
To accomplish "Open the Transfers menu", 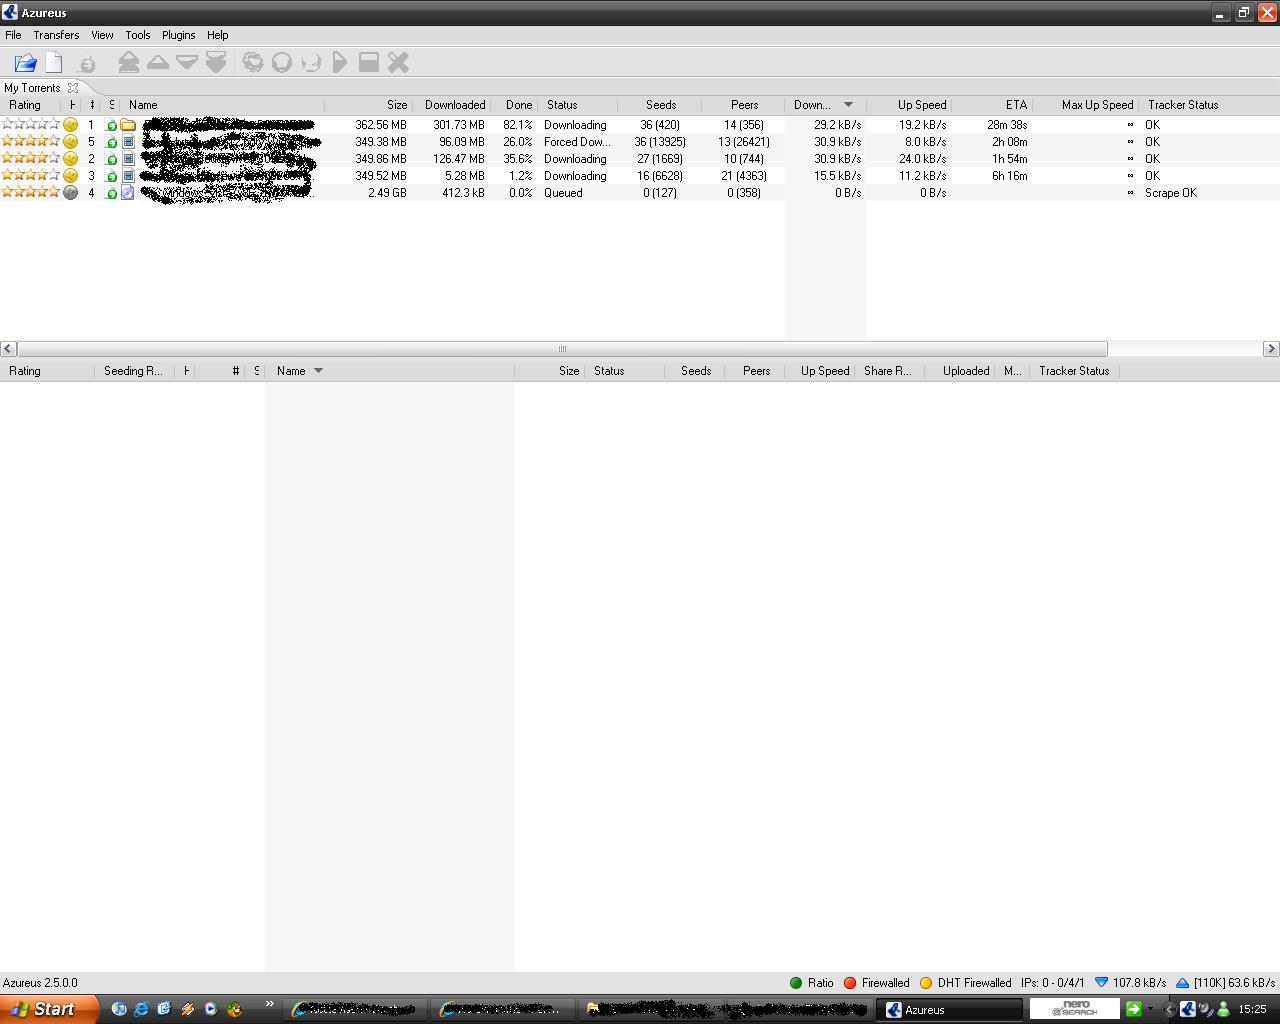I will 56,35.
